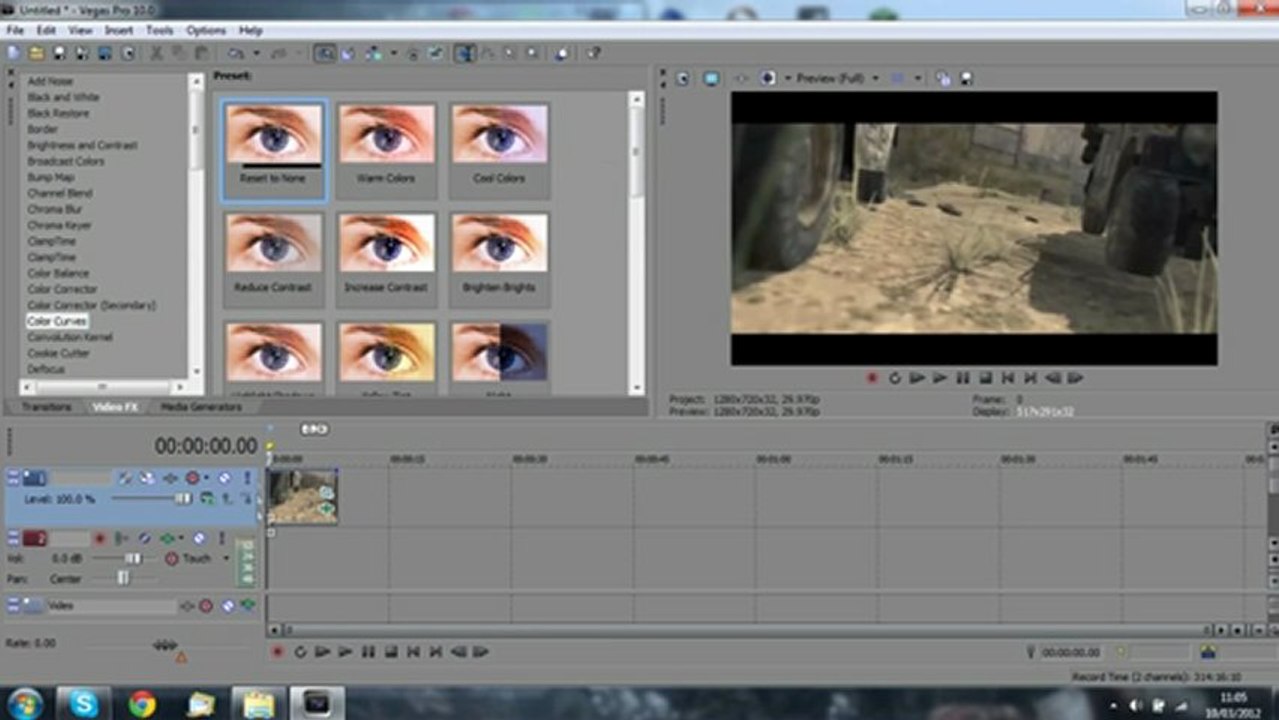Select the Black and White effect
The image size is (1279, 720).
(63, 97)
